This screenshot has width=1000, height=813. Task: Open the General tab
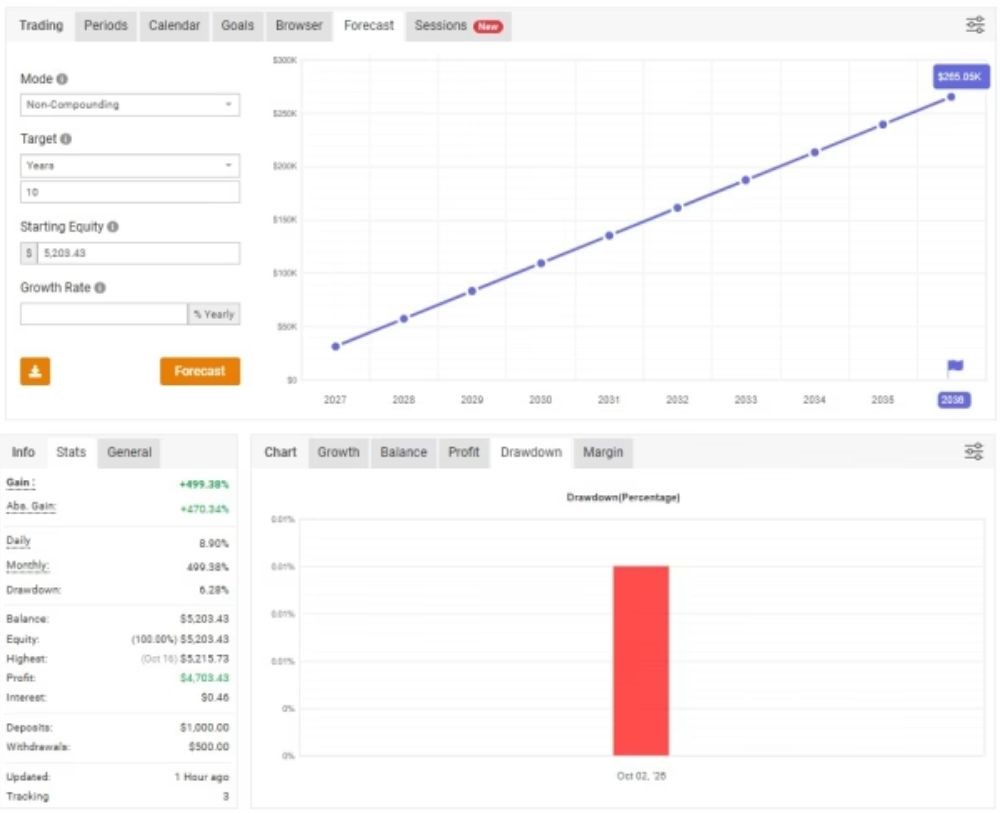click(x=129, y=452)
